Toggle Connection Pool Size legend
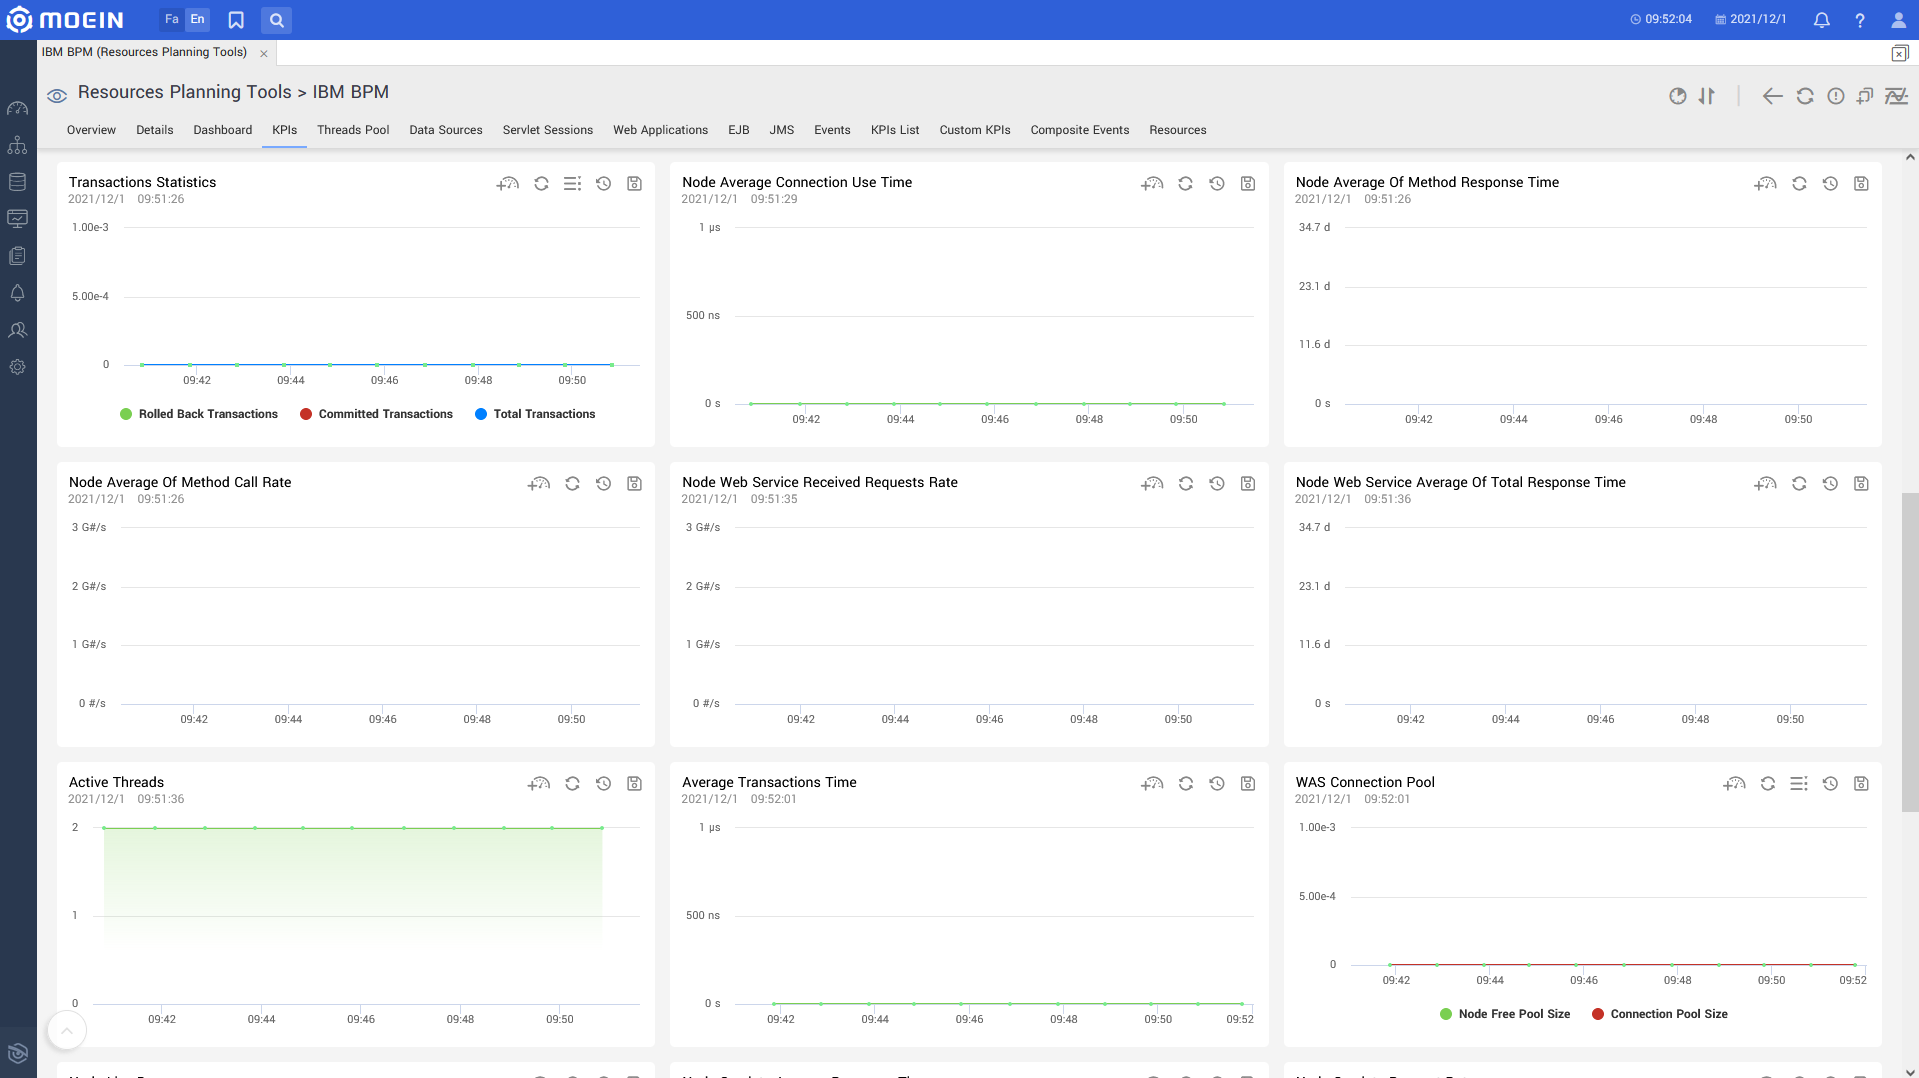1919x1078 pixels. tap(1660, 1014)
